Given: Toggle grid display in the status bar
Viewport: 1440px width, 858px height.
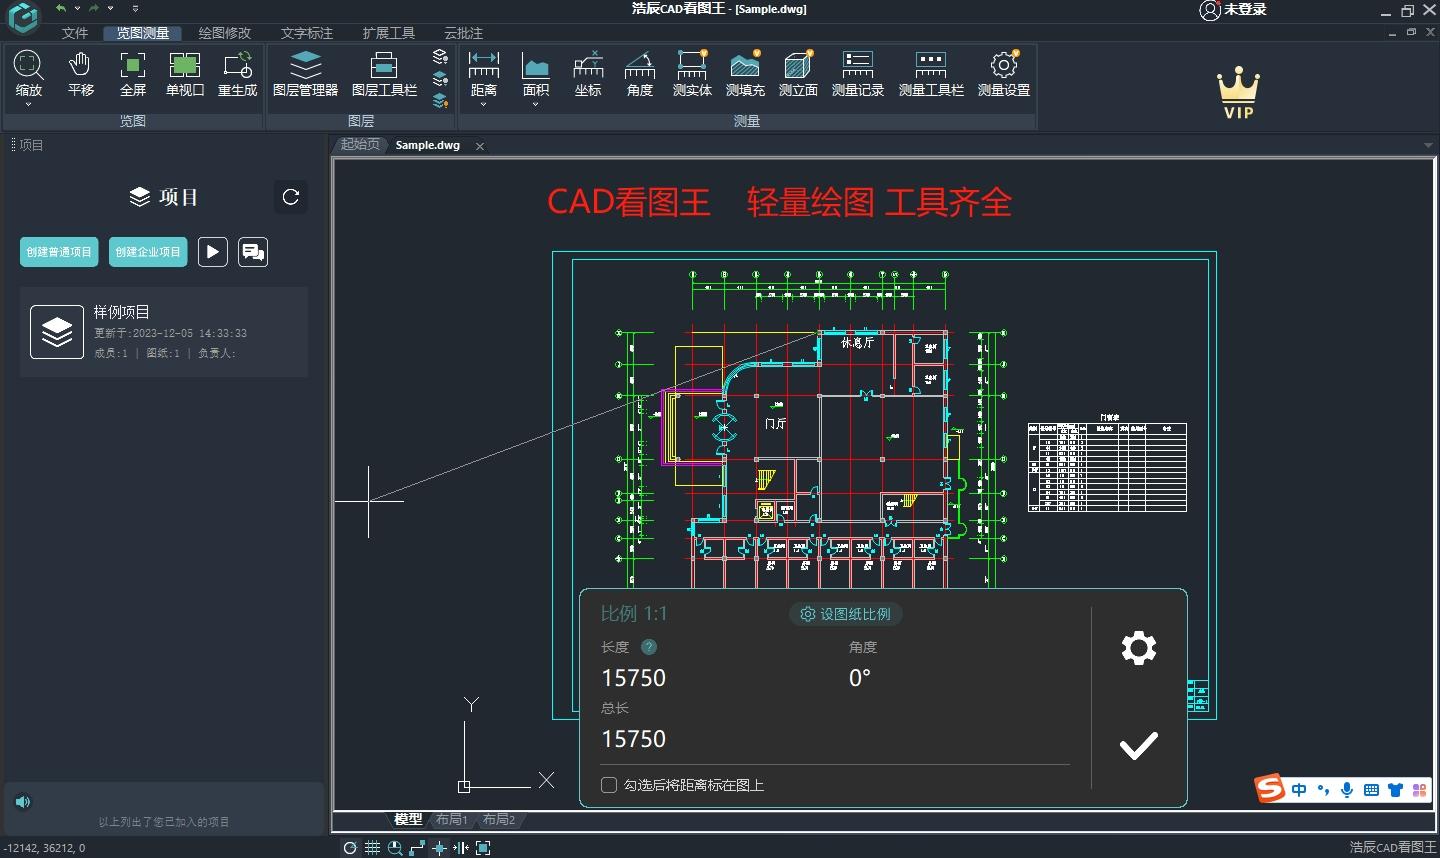Looking at the screenshot, I should point(373,847).
